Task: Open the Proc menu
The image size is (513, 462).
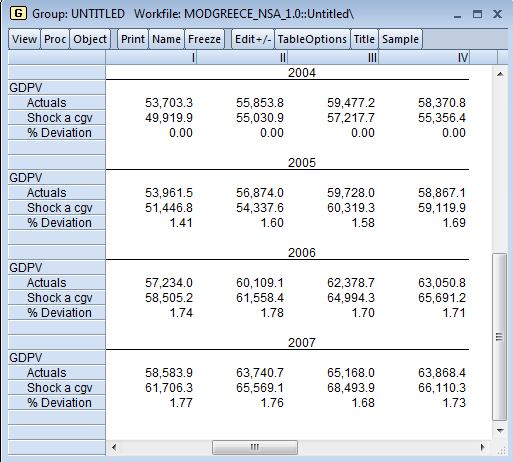Action: [55, 39]
